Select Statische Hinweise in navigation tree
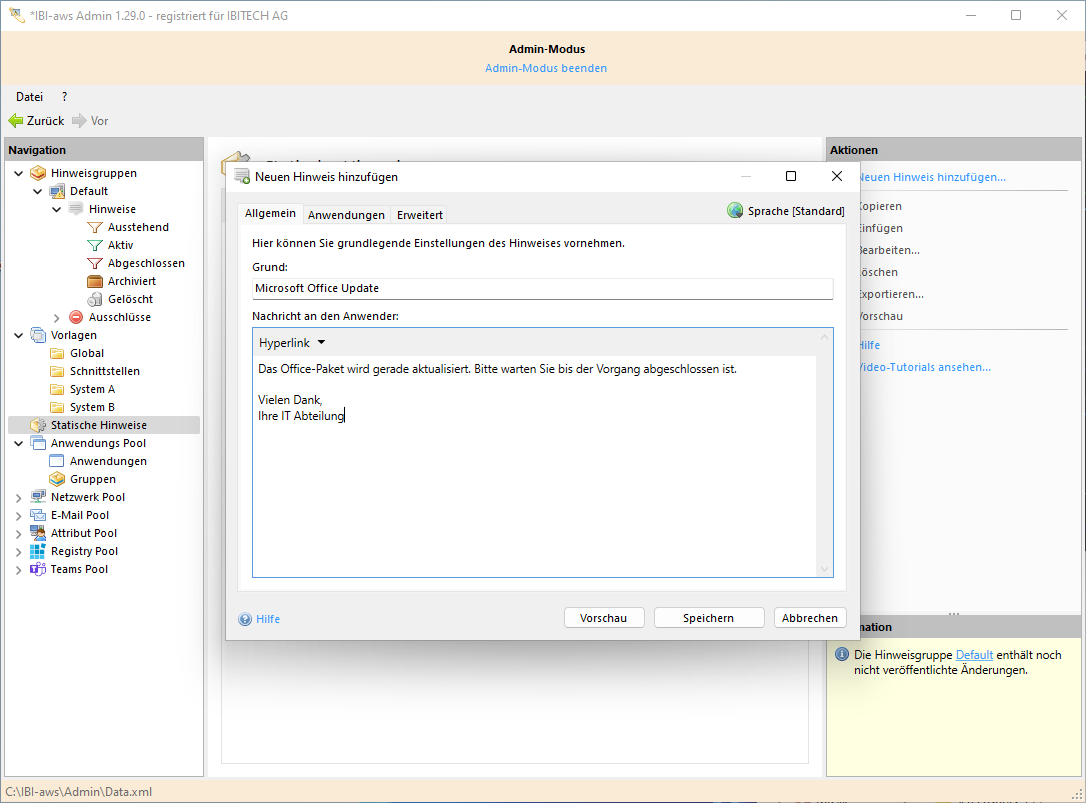Screen dimensions: 1086x803 click(100, 425)
